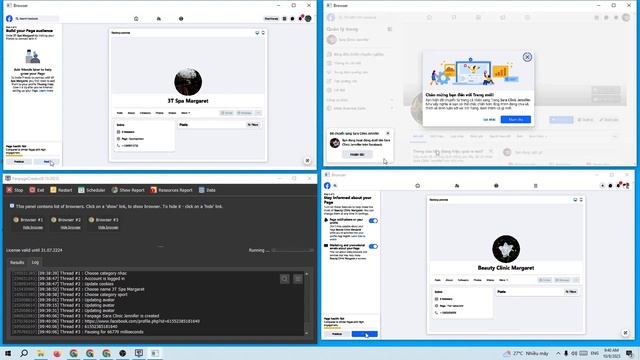Open the Resources Report

pyautogui.click(x=171, y=190)
